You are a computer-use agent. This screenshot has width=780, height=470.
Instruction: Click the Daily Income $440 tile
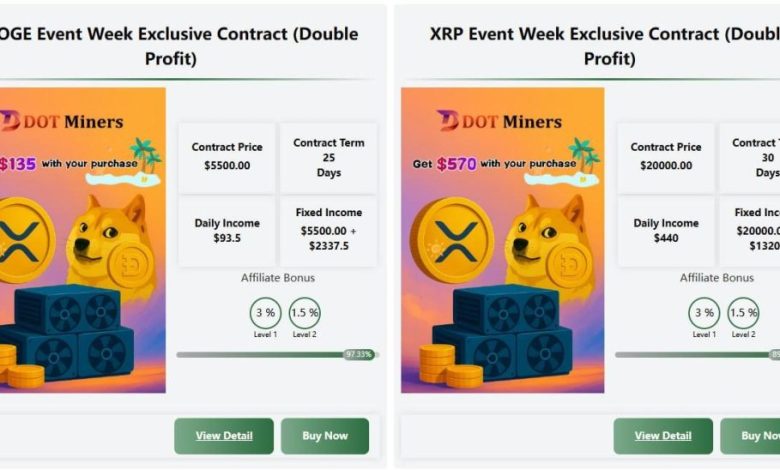click(x=666, y=231)
